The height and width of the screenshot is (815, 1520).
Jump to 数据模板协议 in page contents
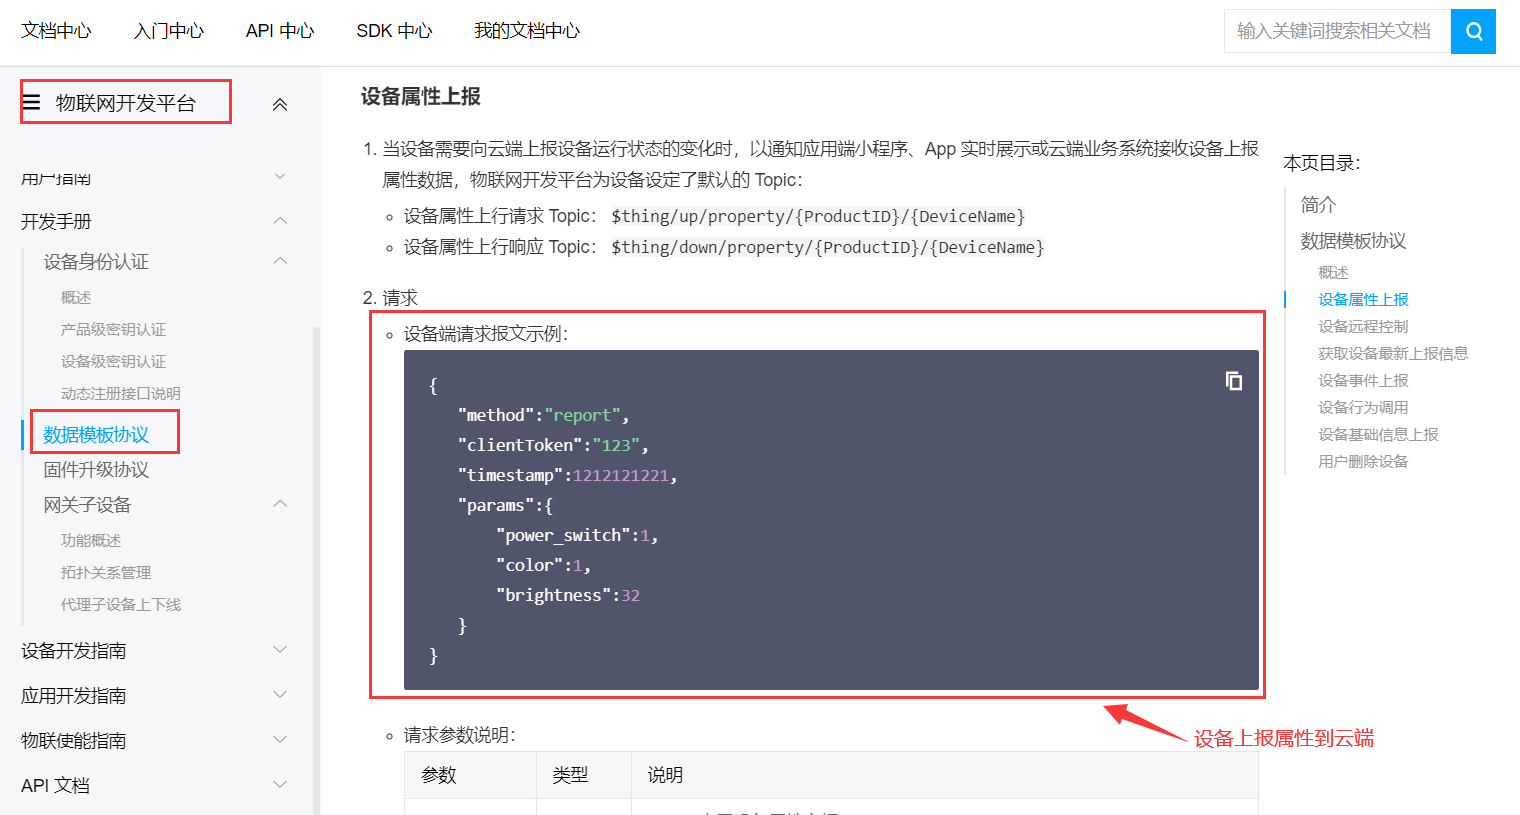1353,241
